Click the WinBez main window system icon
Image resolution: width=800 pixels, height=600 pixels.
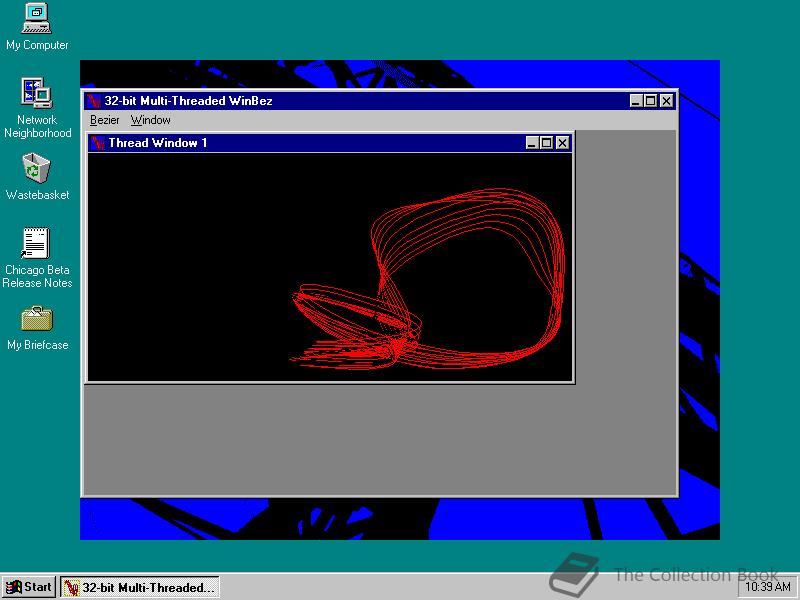(93, 101)
